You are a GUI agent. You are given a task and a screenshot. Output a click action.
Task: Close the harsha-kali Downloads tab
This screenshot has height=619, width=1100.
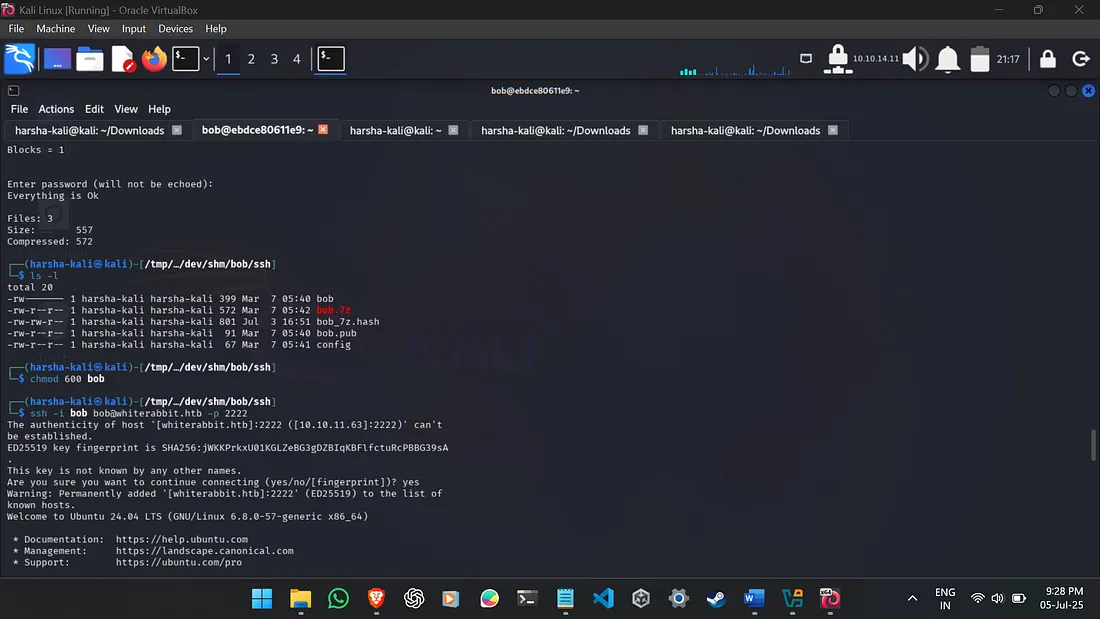pyautogui.click(x=178, y=130)
